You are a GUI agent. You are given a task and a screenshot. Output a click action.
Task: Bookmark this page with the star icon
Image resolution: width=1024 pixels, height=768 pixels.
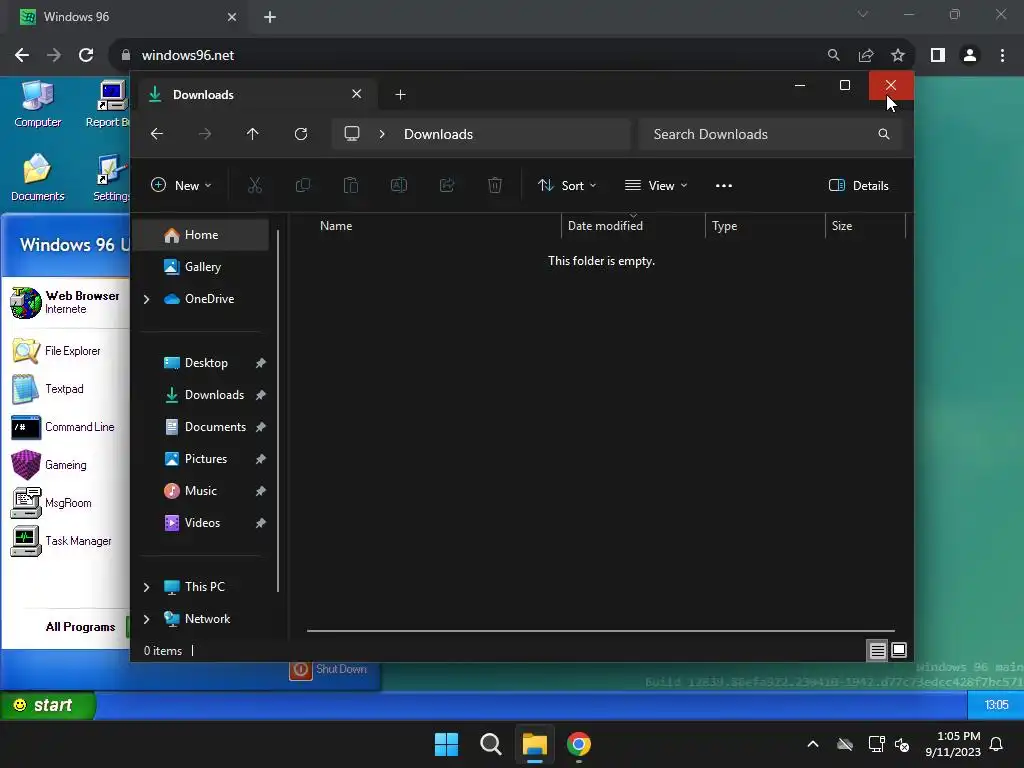(898, 56)
